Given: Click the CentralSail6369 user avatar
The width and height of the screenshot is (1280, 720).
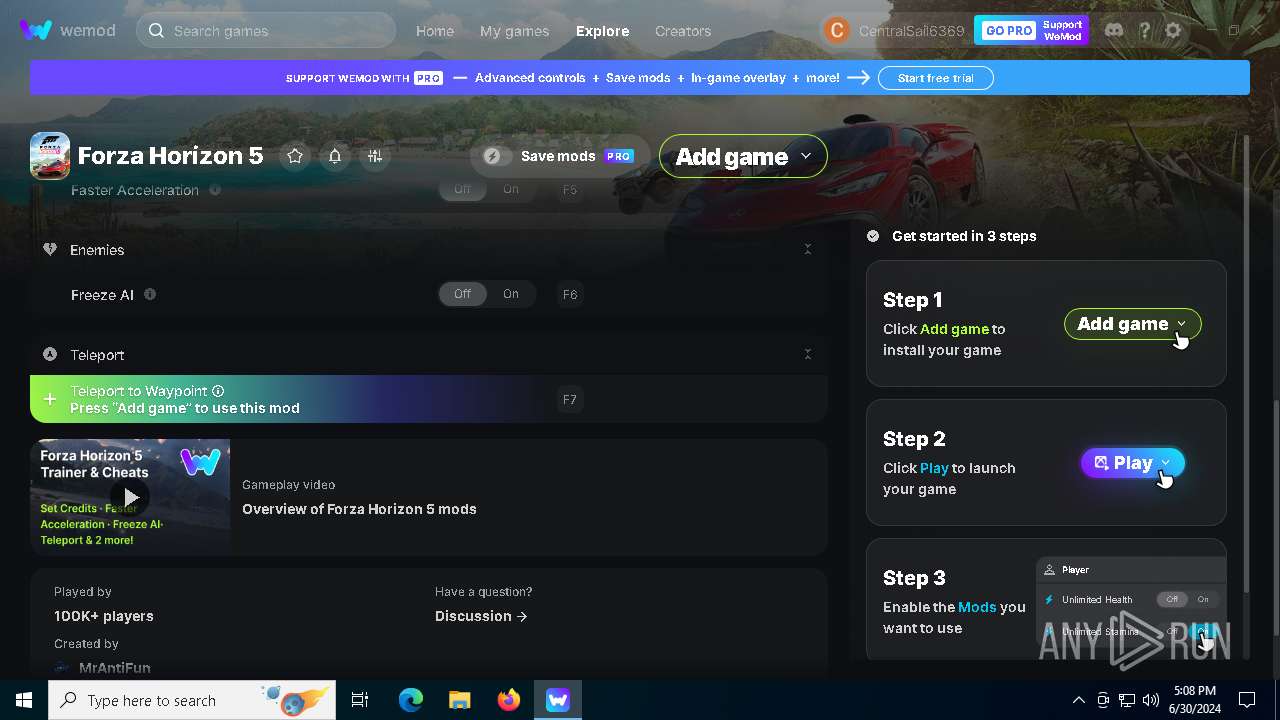Looking at the screenshot, I should (836, 30).
